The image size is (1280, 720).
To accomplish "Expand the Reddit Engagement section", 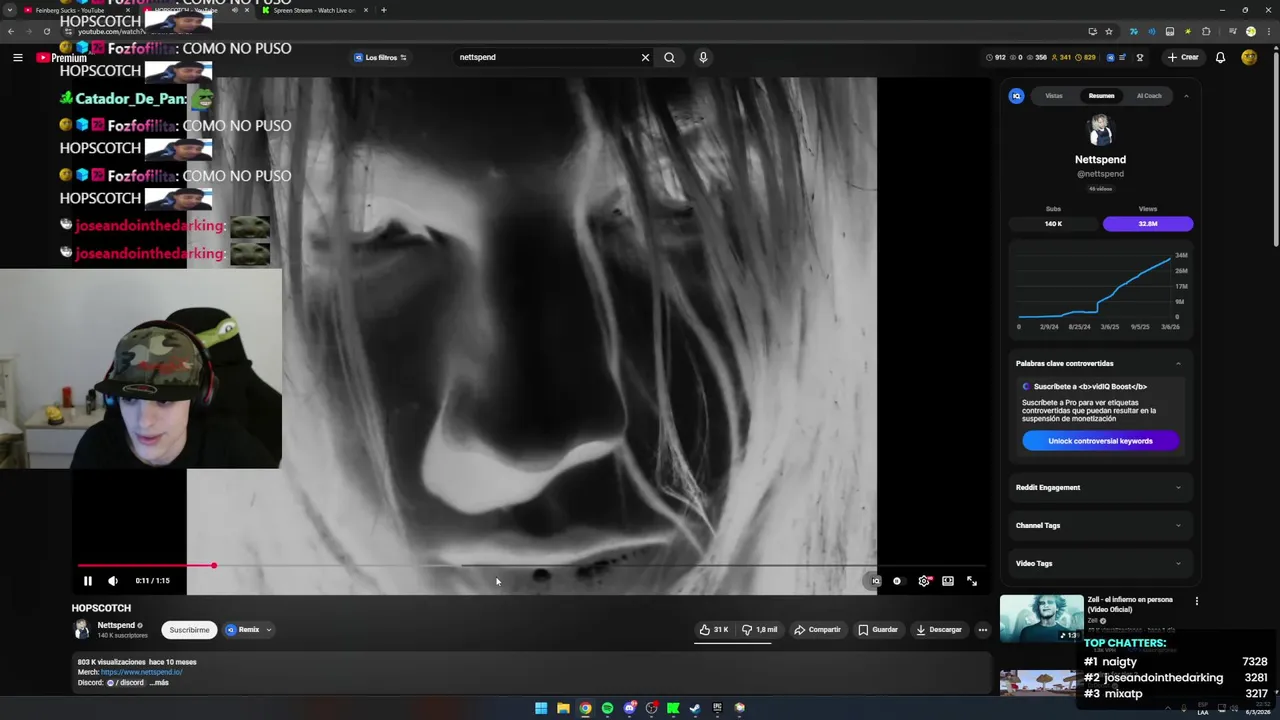I will (x=1098, y=488).
